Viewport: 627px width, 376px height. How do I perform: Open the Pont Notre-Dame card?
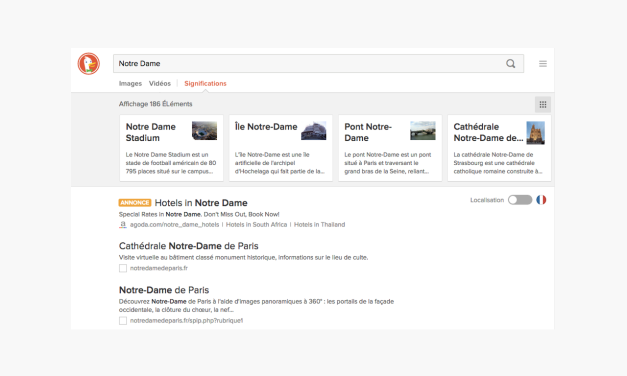[390, 148]
